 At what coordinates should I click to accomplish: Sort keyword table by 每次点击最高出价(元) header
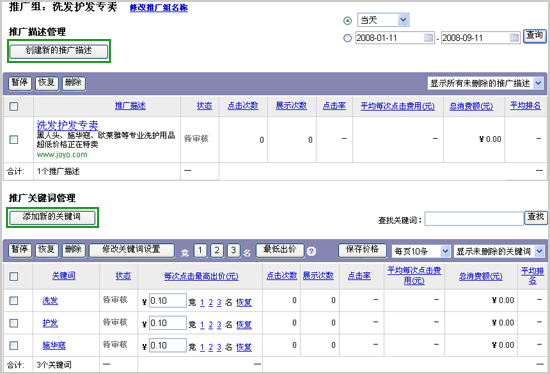click(x=201, y=276)
